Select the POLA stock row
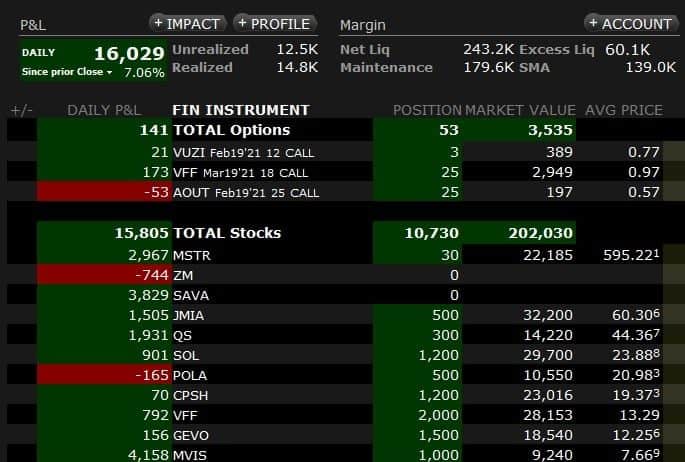 346,375
